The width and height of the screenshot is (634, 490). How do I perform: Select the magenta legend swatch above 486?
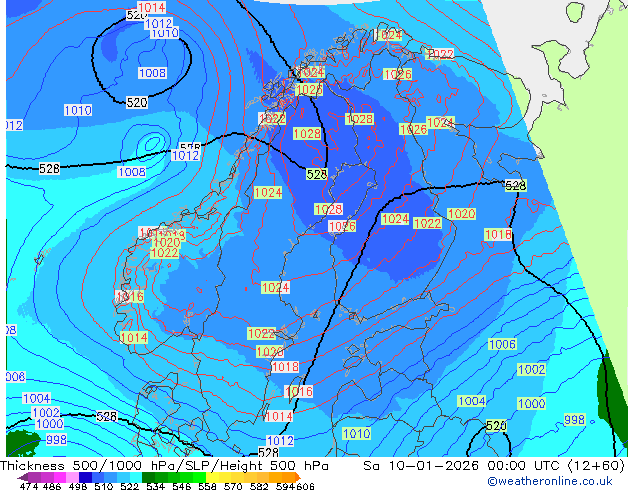coord(60,477)
